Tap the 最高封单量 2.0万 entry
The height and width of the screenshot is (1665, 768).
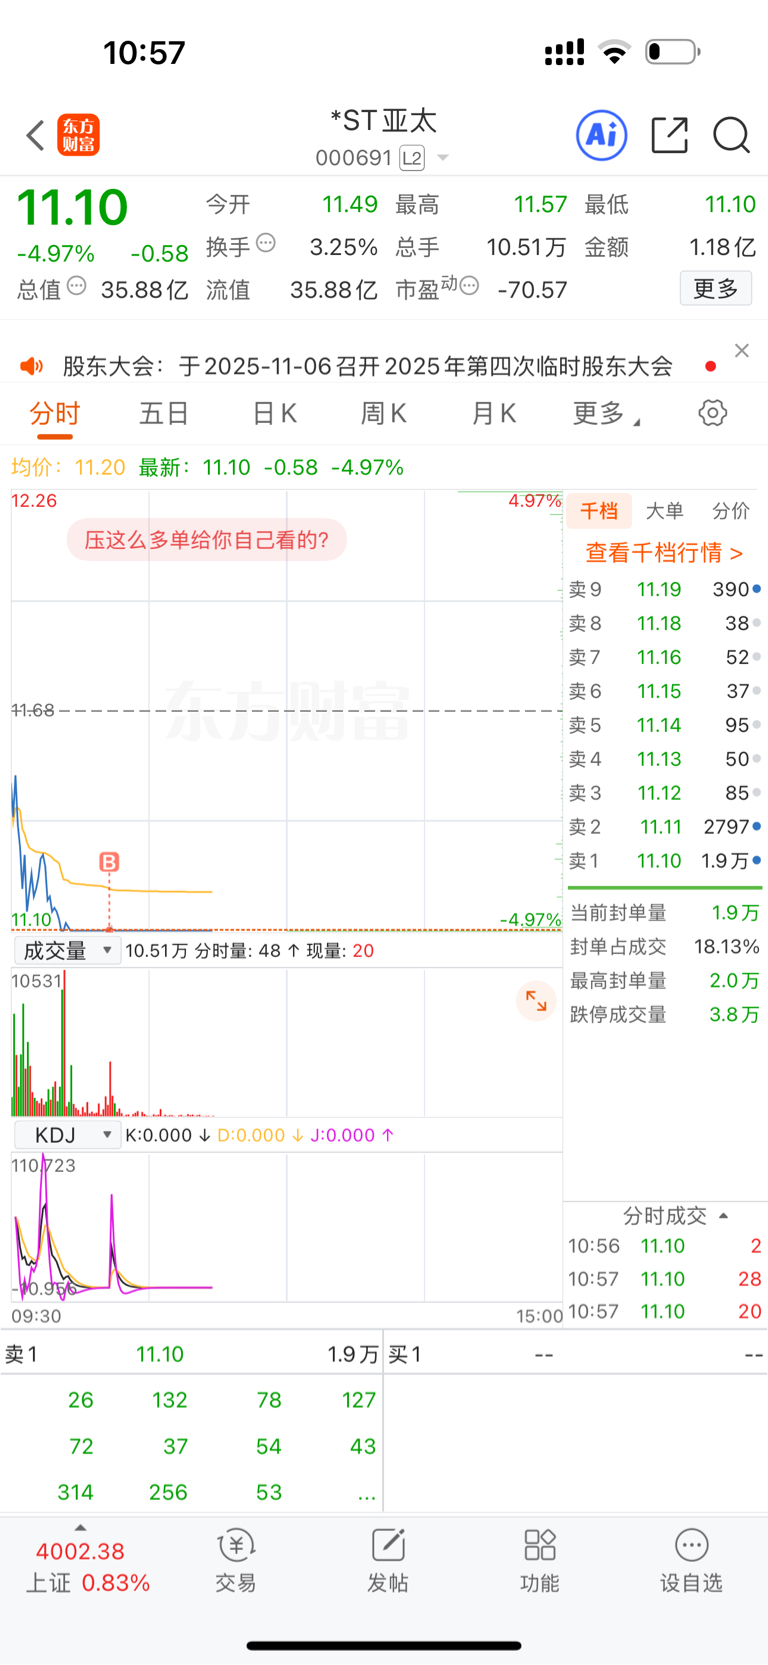(664, 981)
